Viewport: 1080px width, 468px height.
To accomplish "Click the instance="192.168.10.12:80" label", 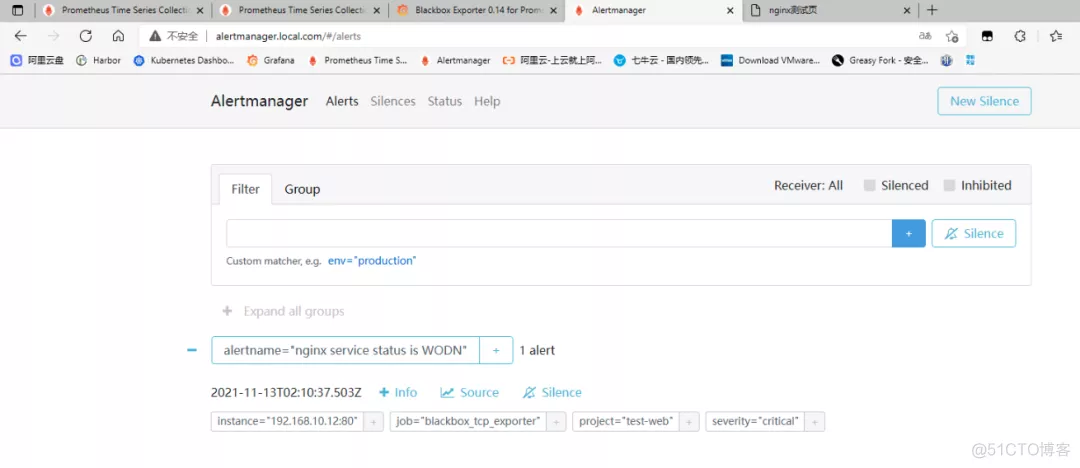I will [287, 422].
